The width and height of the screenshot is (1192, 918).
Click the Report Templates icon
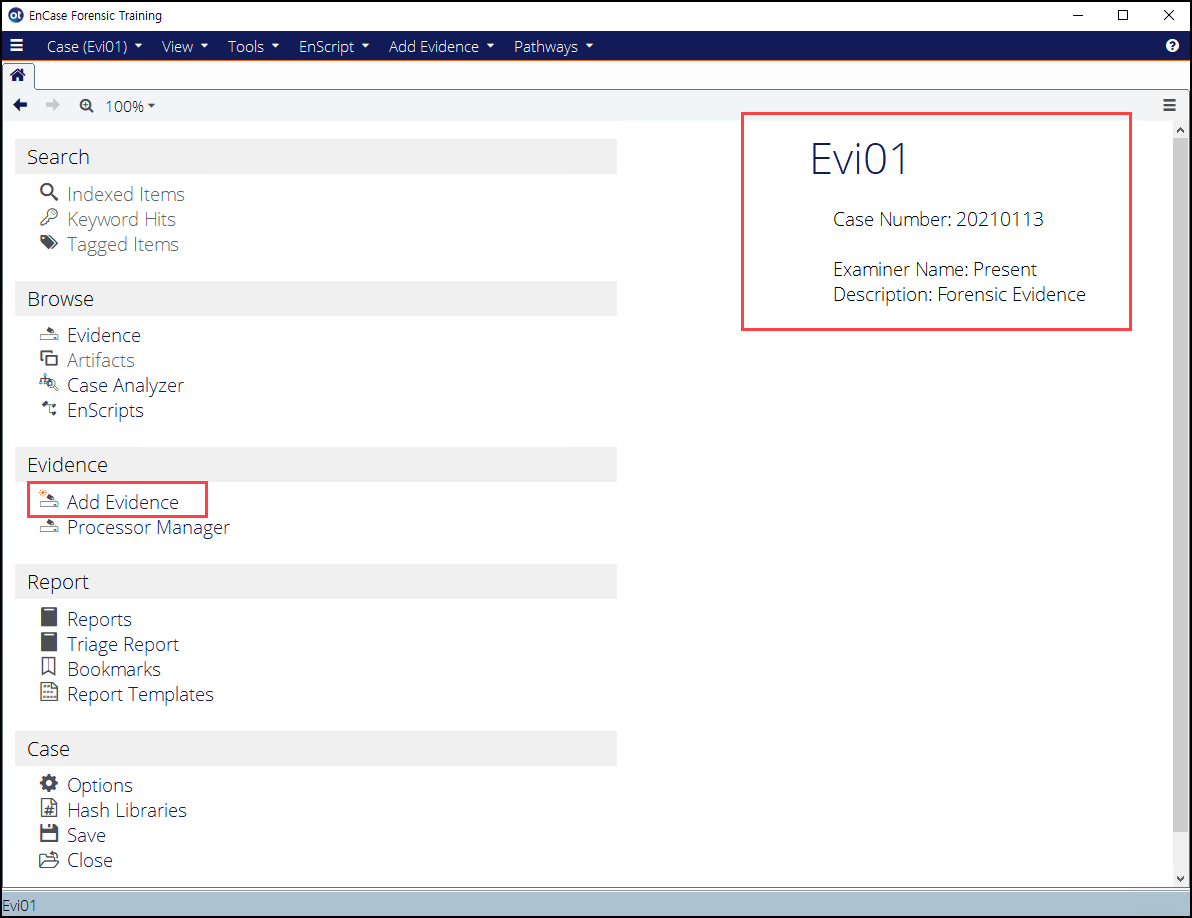click(49, 692)
